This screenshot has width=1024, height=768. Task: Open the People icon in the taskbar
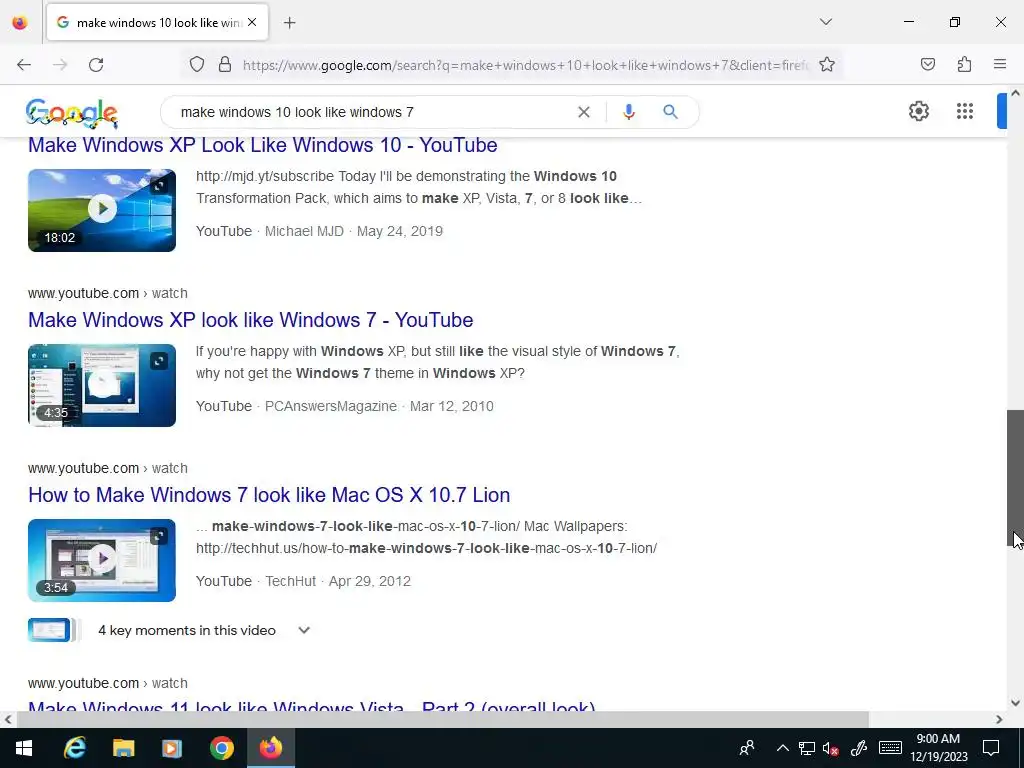(747, 748)
